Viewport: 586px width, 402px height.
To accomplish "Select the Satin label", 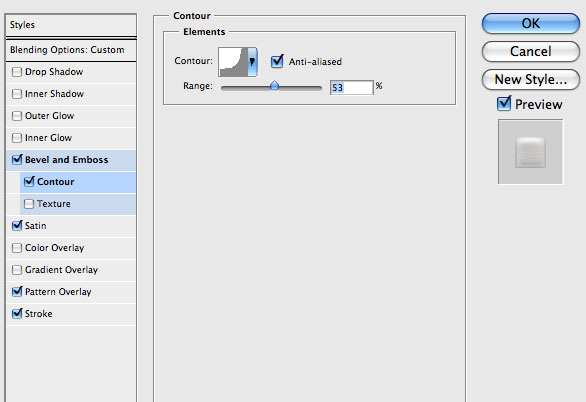I will tap(36, 226).
